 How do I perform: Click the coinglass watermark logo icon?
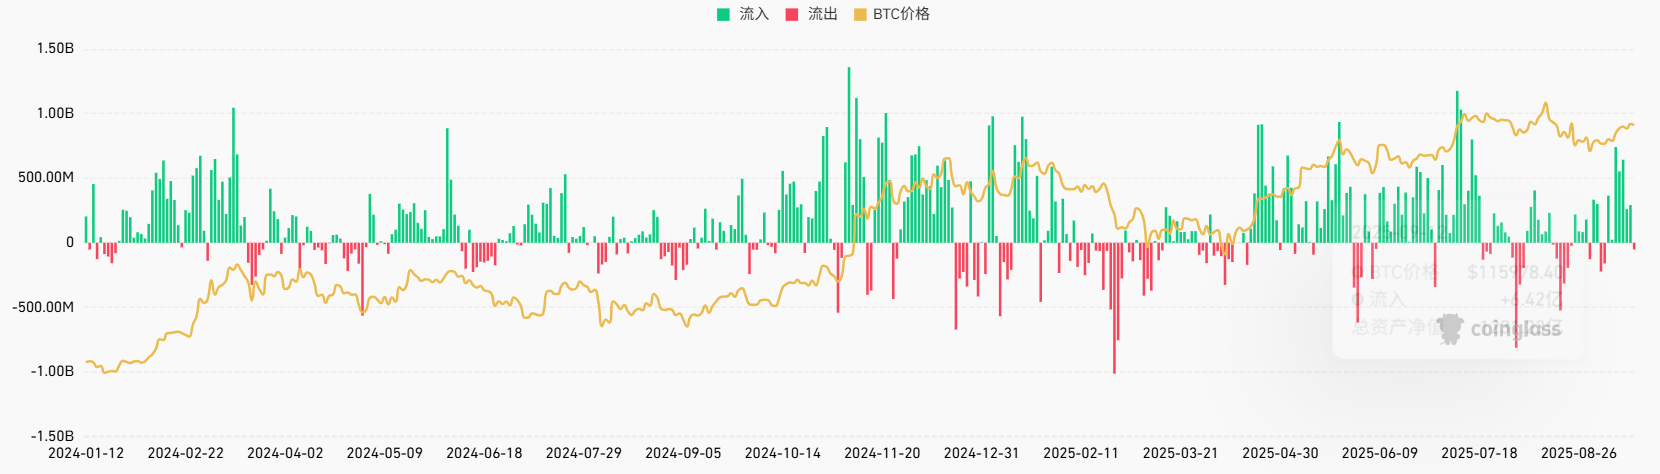tap(1450, 328)
